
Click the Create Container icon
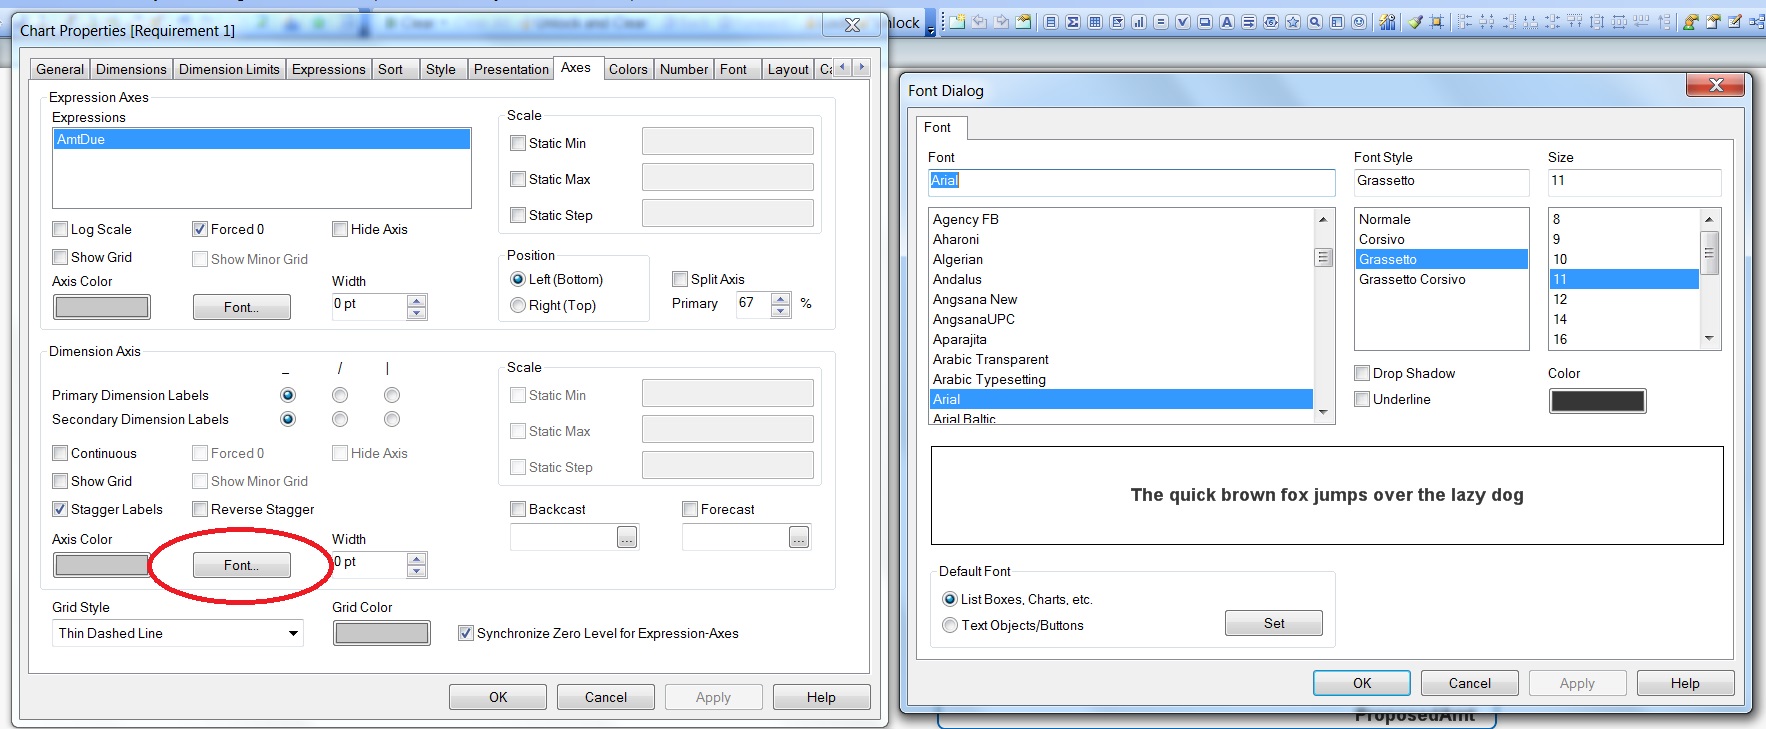1337,22
